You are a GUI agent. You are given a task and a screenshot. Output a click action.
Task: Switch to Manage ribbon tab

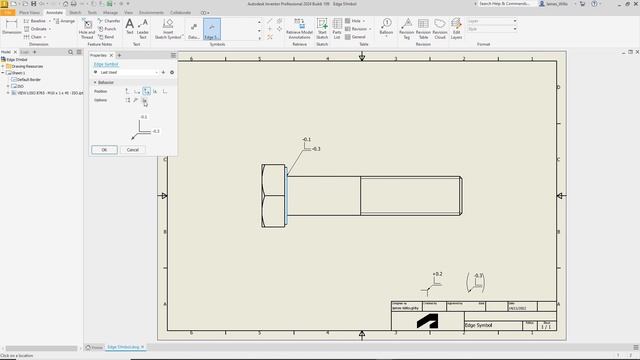(110, 13)
